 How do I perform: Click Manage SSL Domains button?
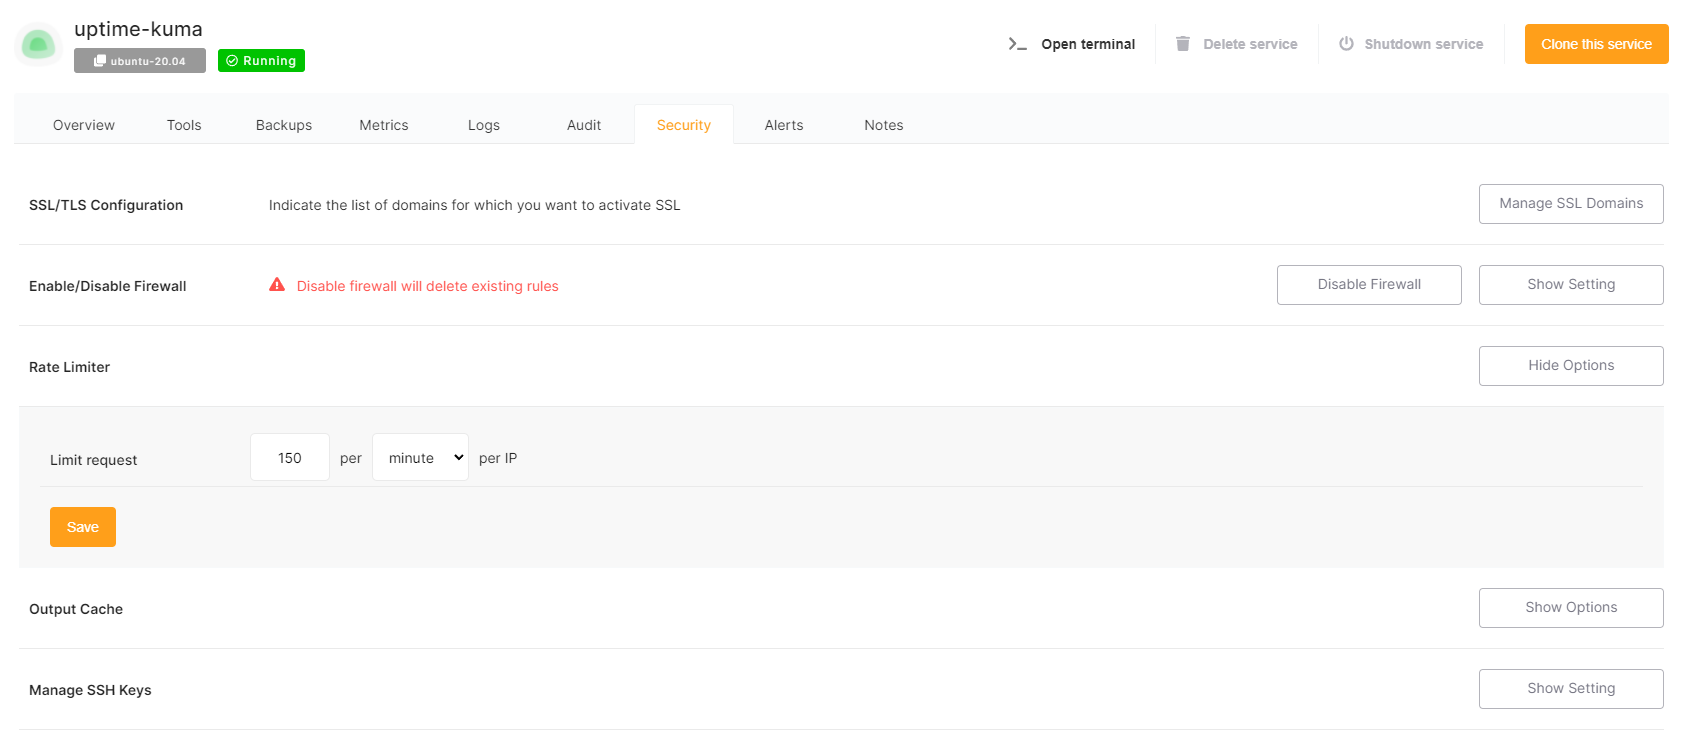1570,204
